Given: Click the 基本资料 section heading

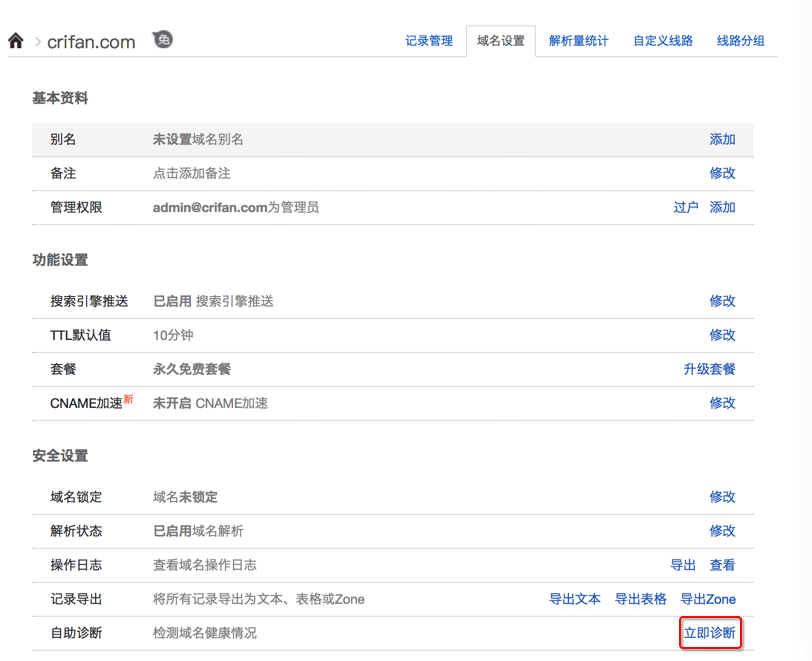Looking at the screenshot, I should click(x=60, y=98).
